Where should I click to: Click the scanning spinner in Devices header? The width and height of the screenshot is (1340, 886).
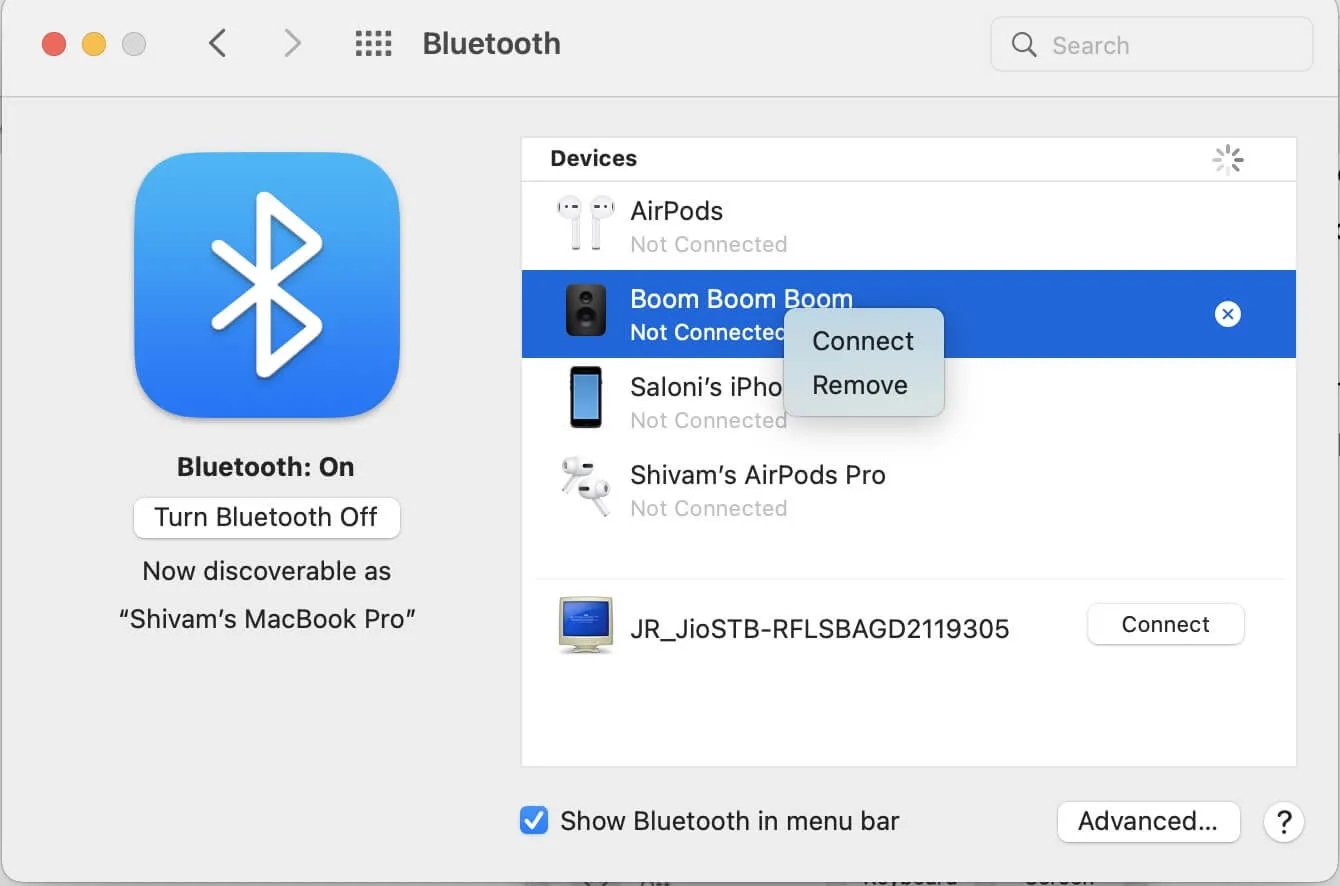coord(1227,159)
